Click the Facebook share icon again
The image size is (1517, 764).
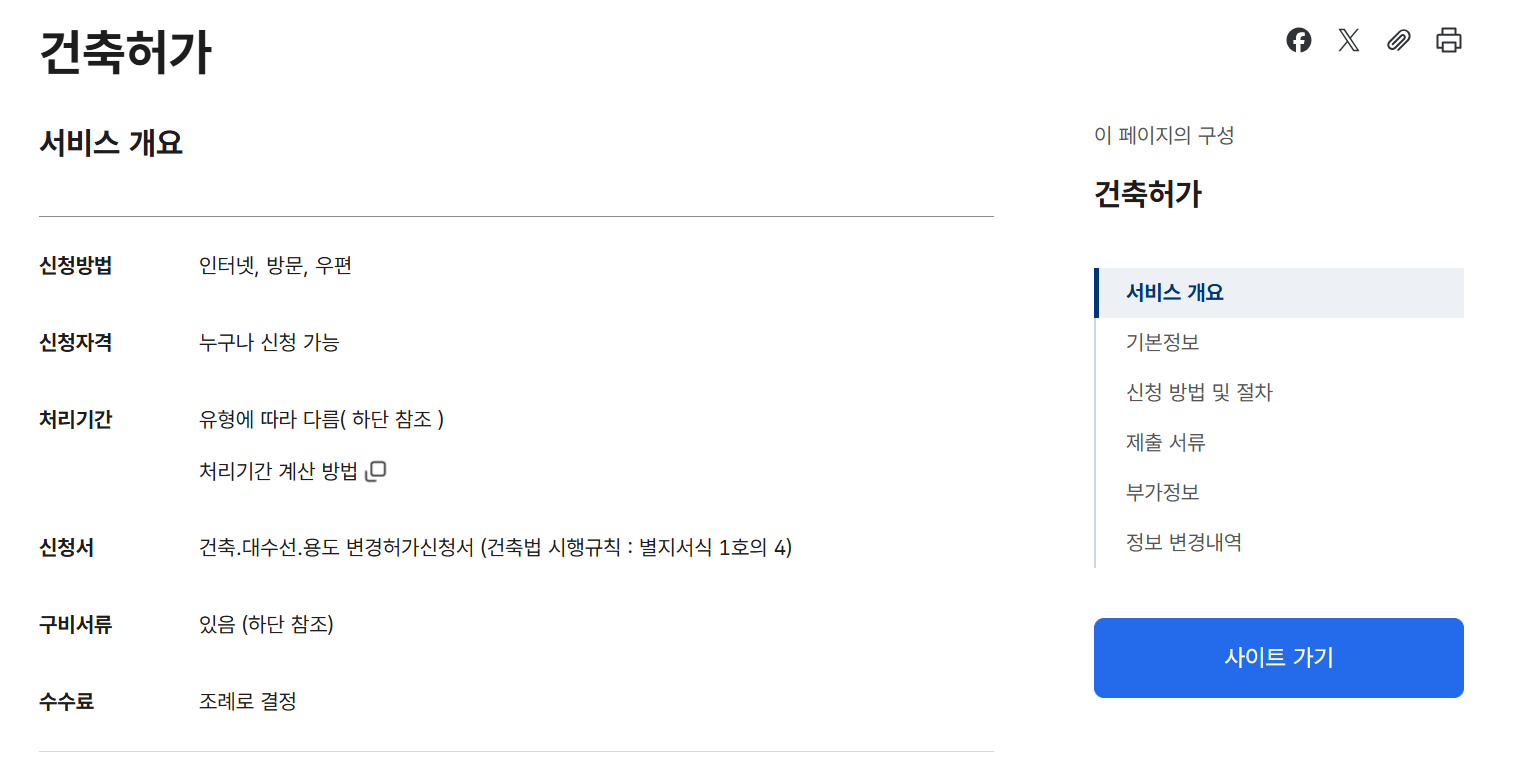(1298, 41)
